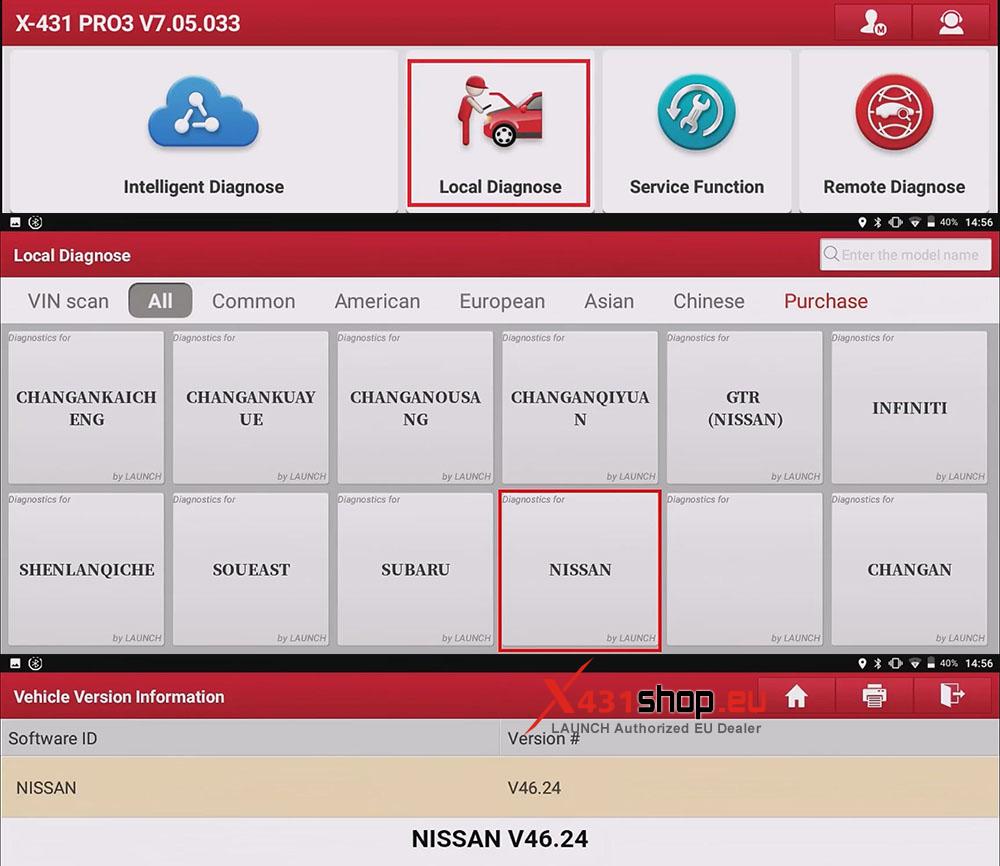This screenshot has height=866, width=1000.
Task: View the Chinese brands tab
Action: pyautogui.click(x=709, y=301)
